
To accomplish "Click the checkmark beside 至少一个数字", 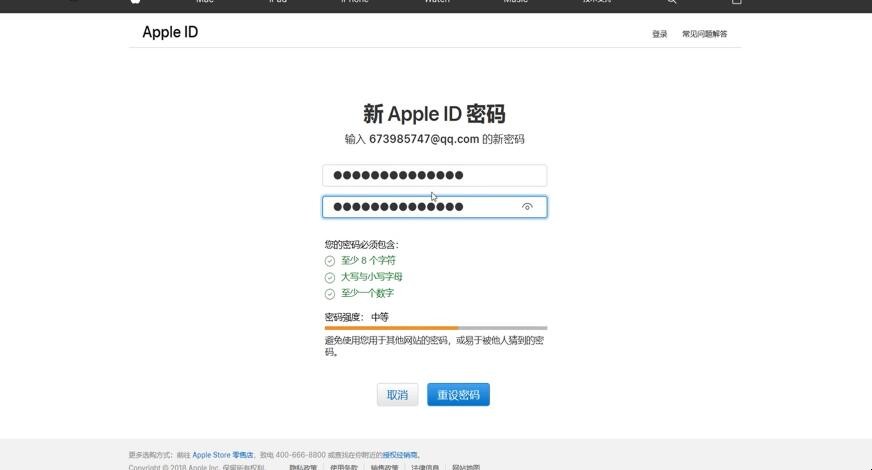I will (330, 294).
